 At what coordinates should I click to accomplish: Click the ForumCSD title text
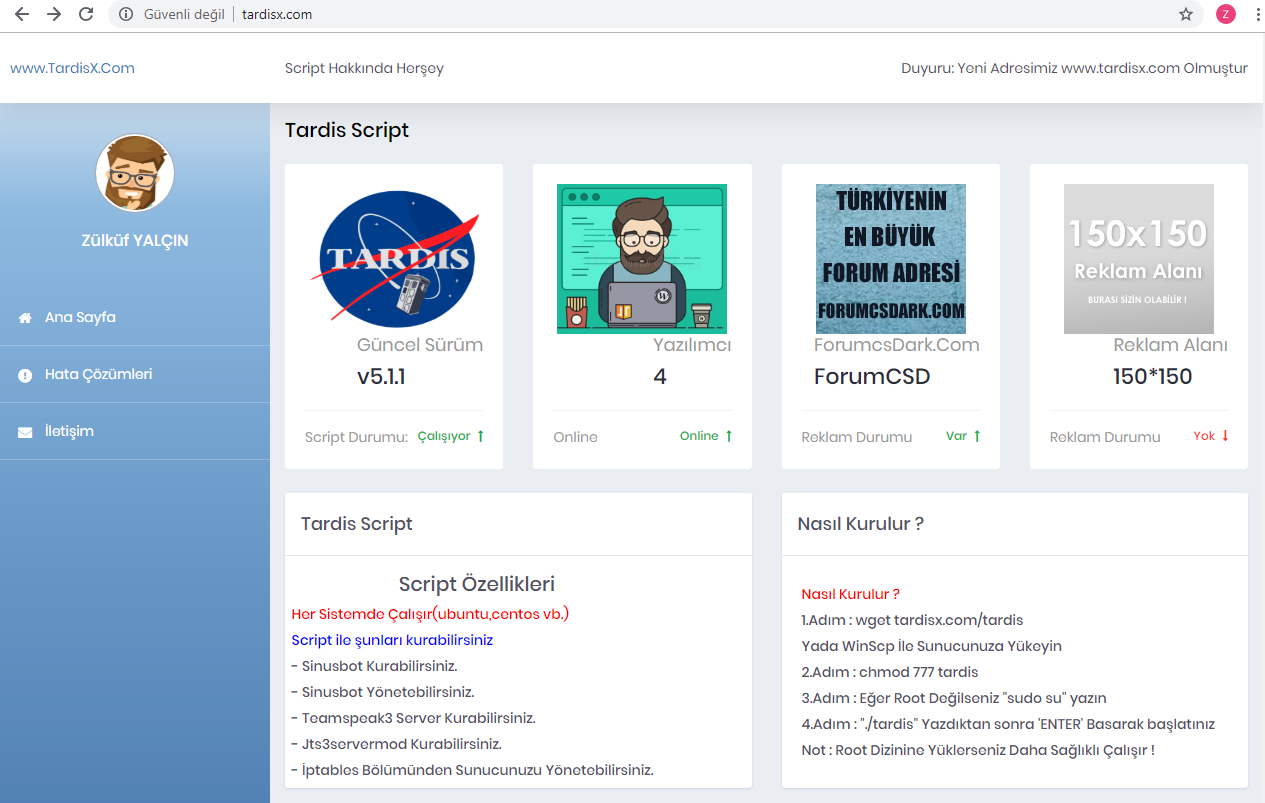[872, 377]
